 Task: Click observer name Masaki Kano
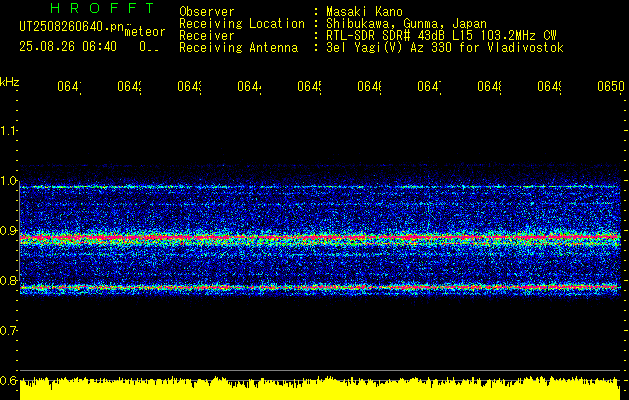pos(365,11)
